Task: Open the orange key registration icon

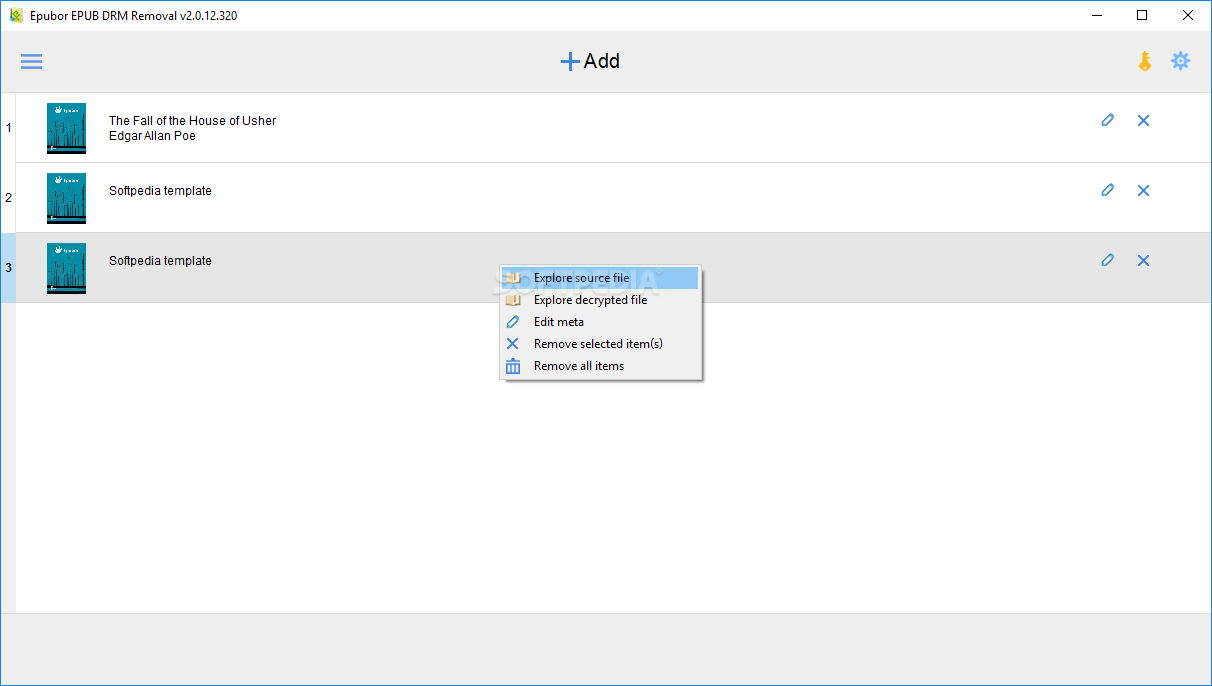Action: click(1145, 61)
